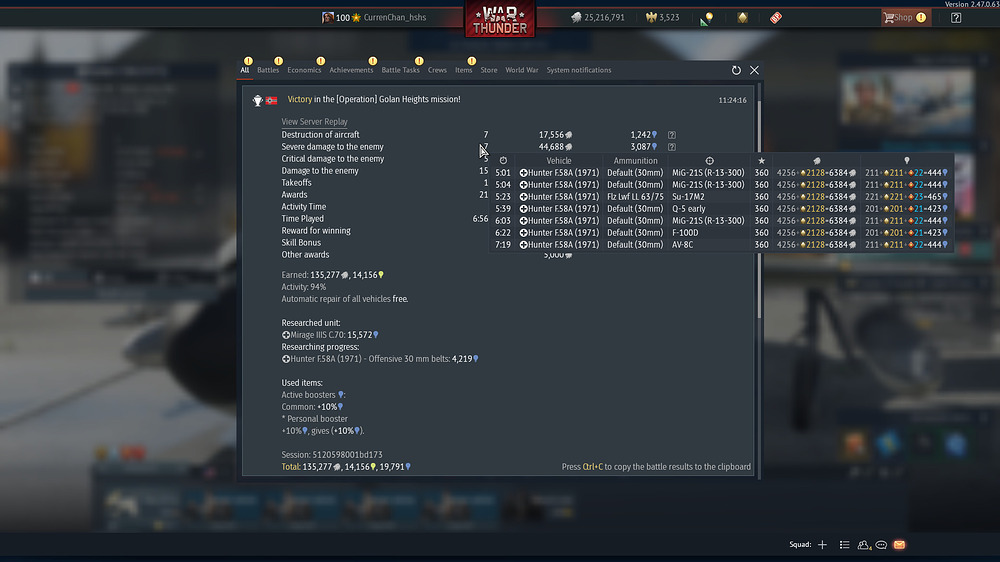Open the gold diamond warbonds icon
The image size is (1000, 562).
point(742,18)
